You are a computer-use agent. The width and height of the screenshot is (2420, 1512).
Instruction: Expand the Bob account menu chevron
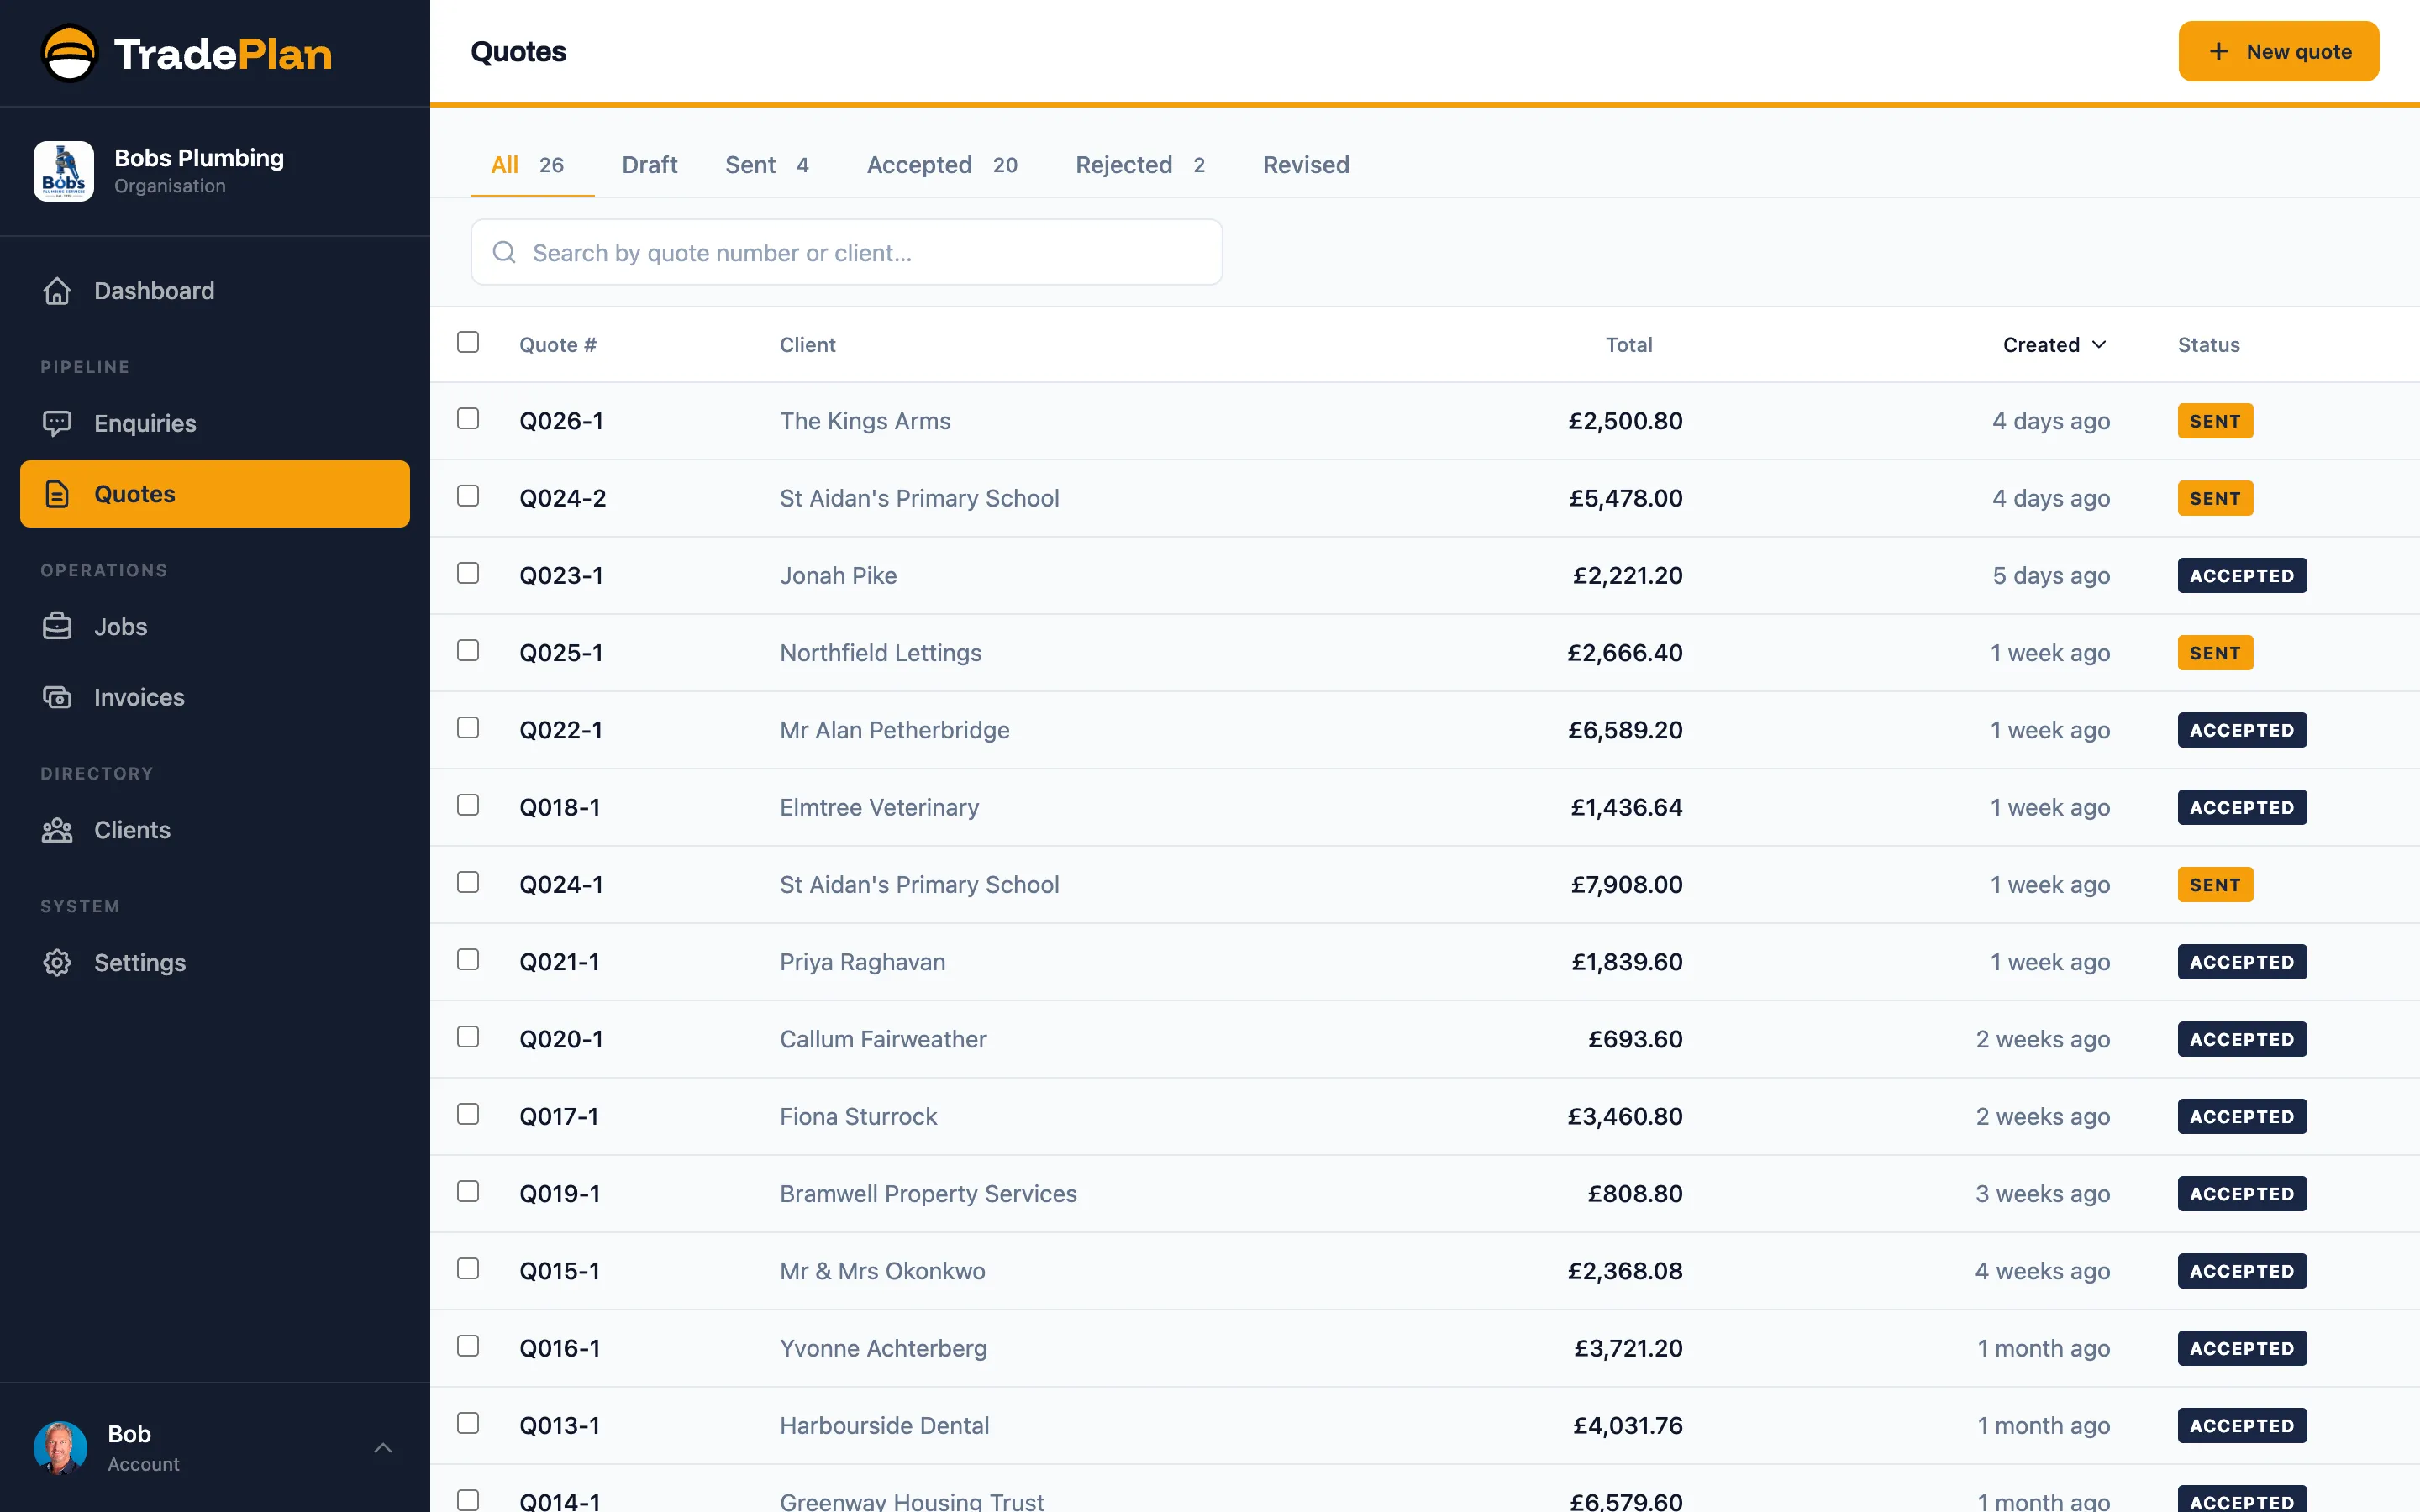tap(383, 1447)
